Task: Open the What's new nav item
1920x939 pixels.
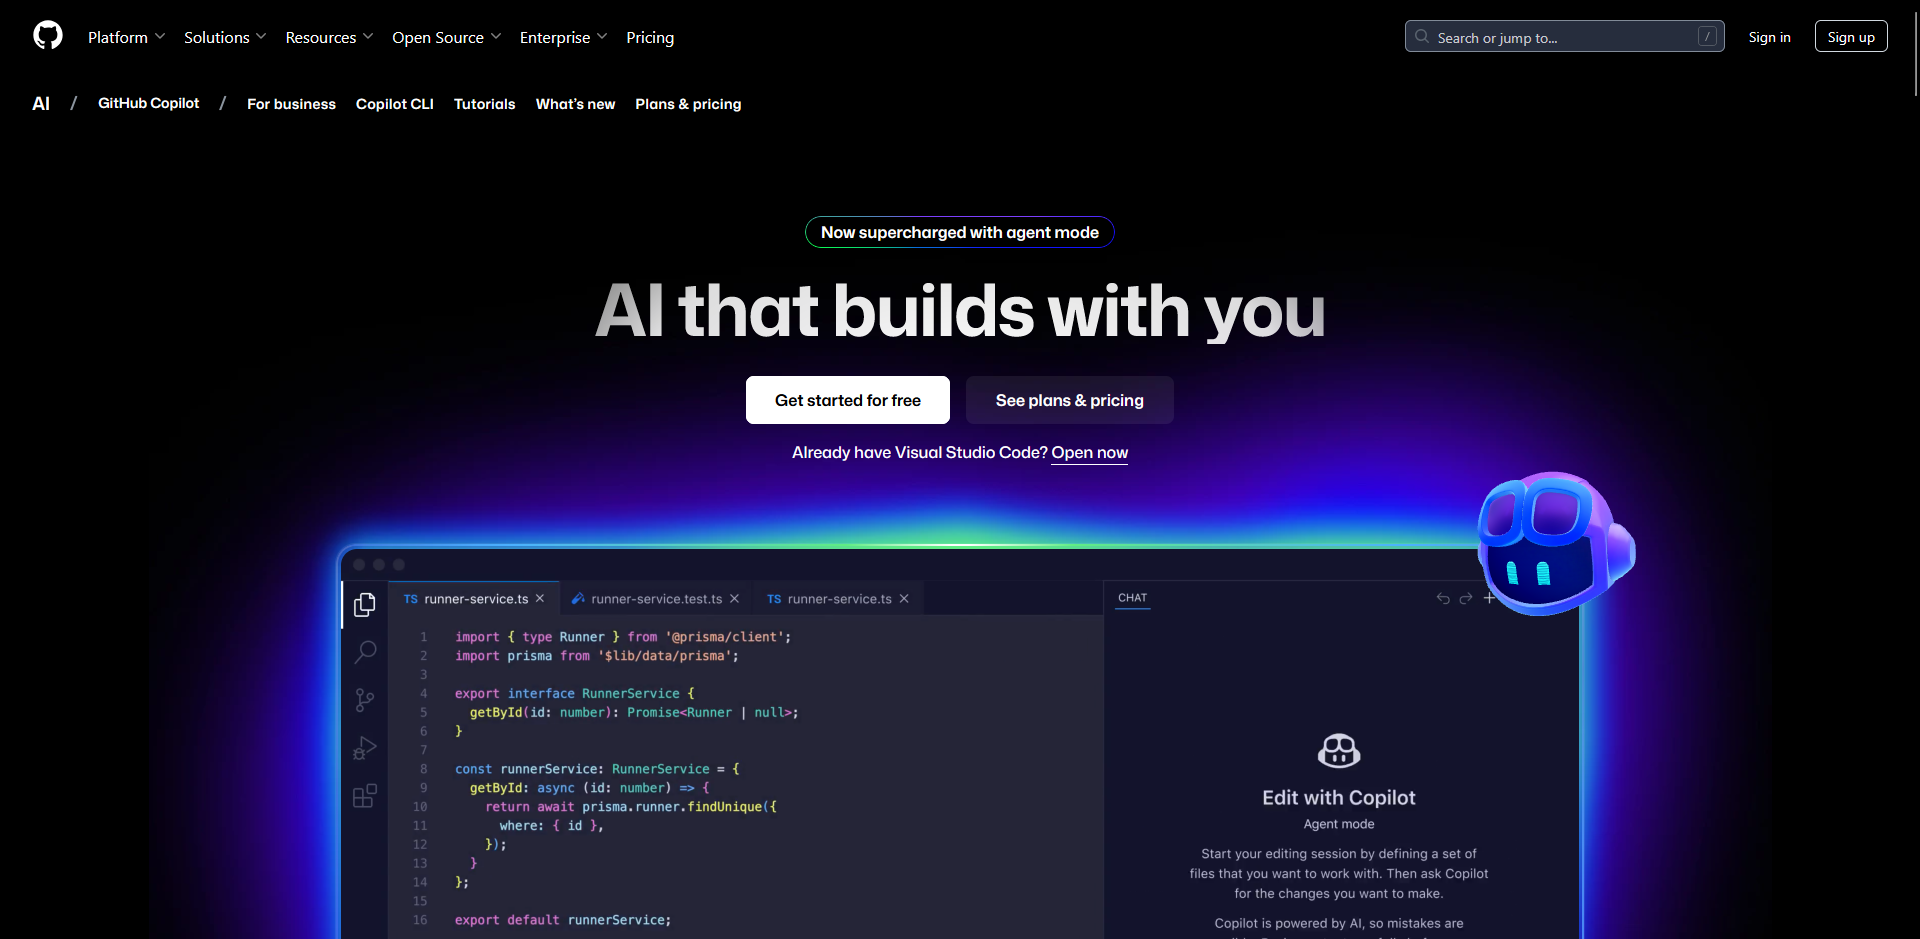Action: pos(575,104)
